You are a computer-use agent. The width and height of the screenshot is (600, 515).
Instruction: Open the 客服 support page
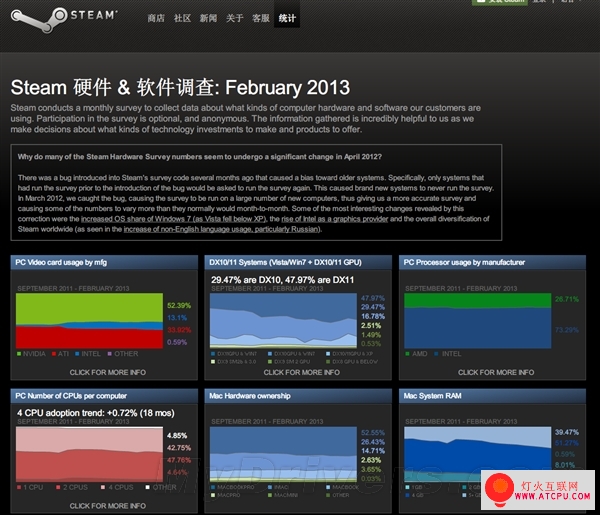261,18
